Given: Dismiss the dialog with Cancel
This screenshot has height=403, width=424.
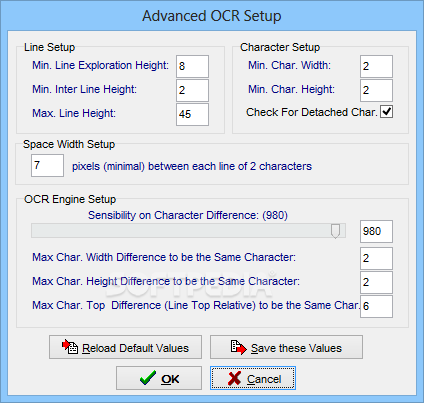Looking at the screenshot, I should click(x=253, y=378).
